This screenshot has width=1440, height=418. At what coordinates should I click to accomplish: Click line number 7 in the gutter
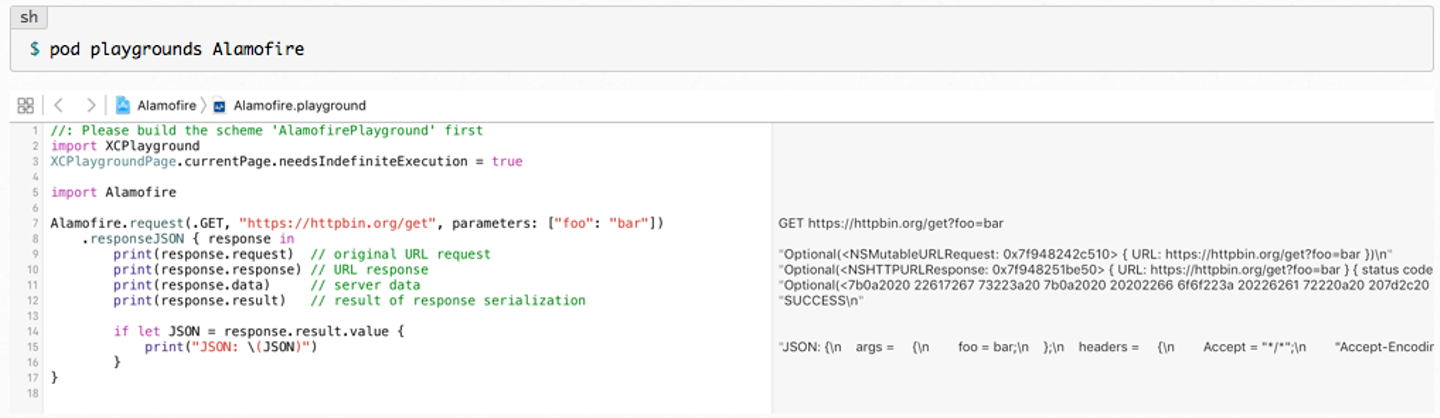tap(34, 222)
